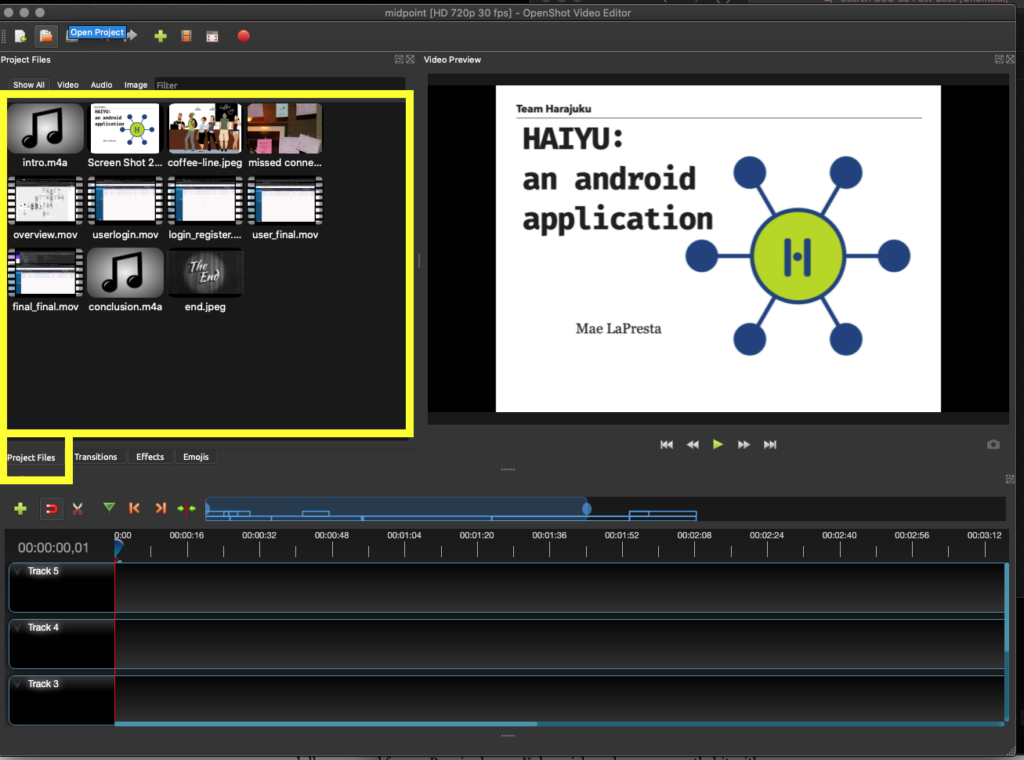The width and height of the screenshot is (1024, 760).
Task: Select the login_register clip
Action: pos(204,208)
